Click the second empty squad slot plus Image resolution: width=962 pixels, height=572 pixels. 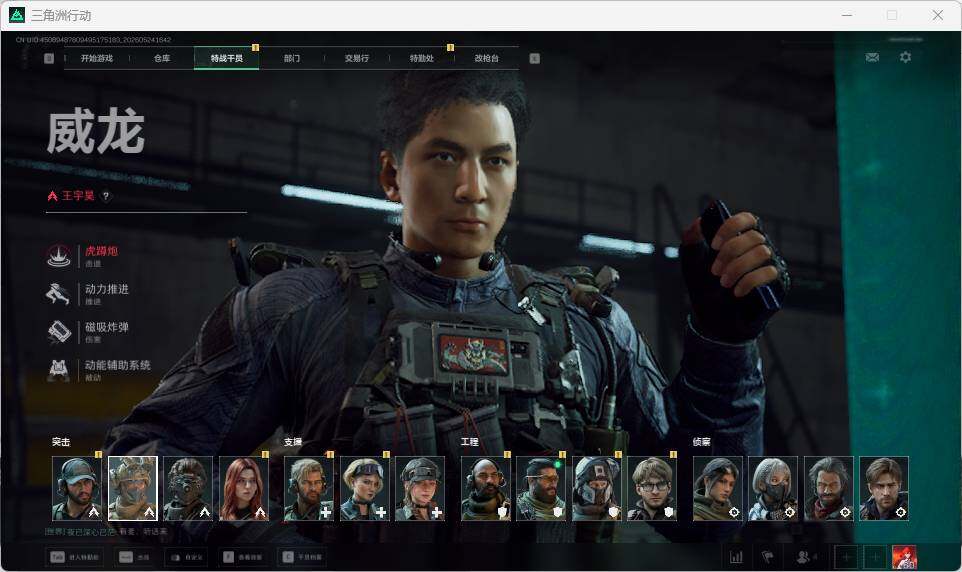[875, 557]
